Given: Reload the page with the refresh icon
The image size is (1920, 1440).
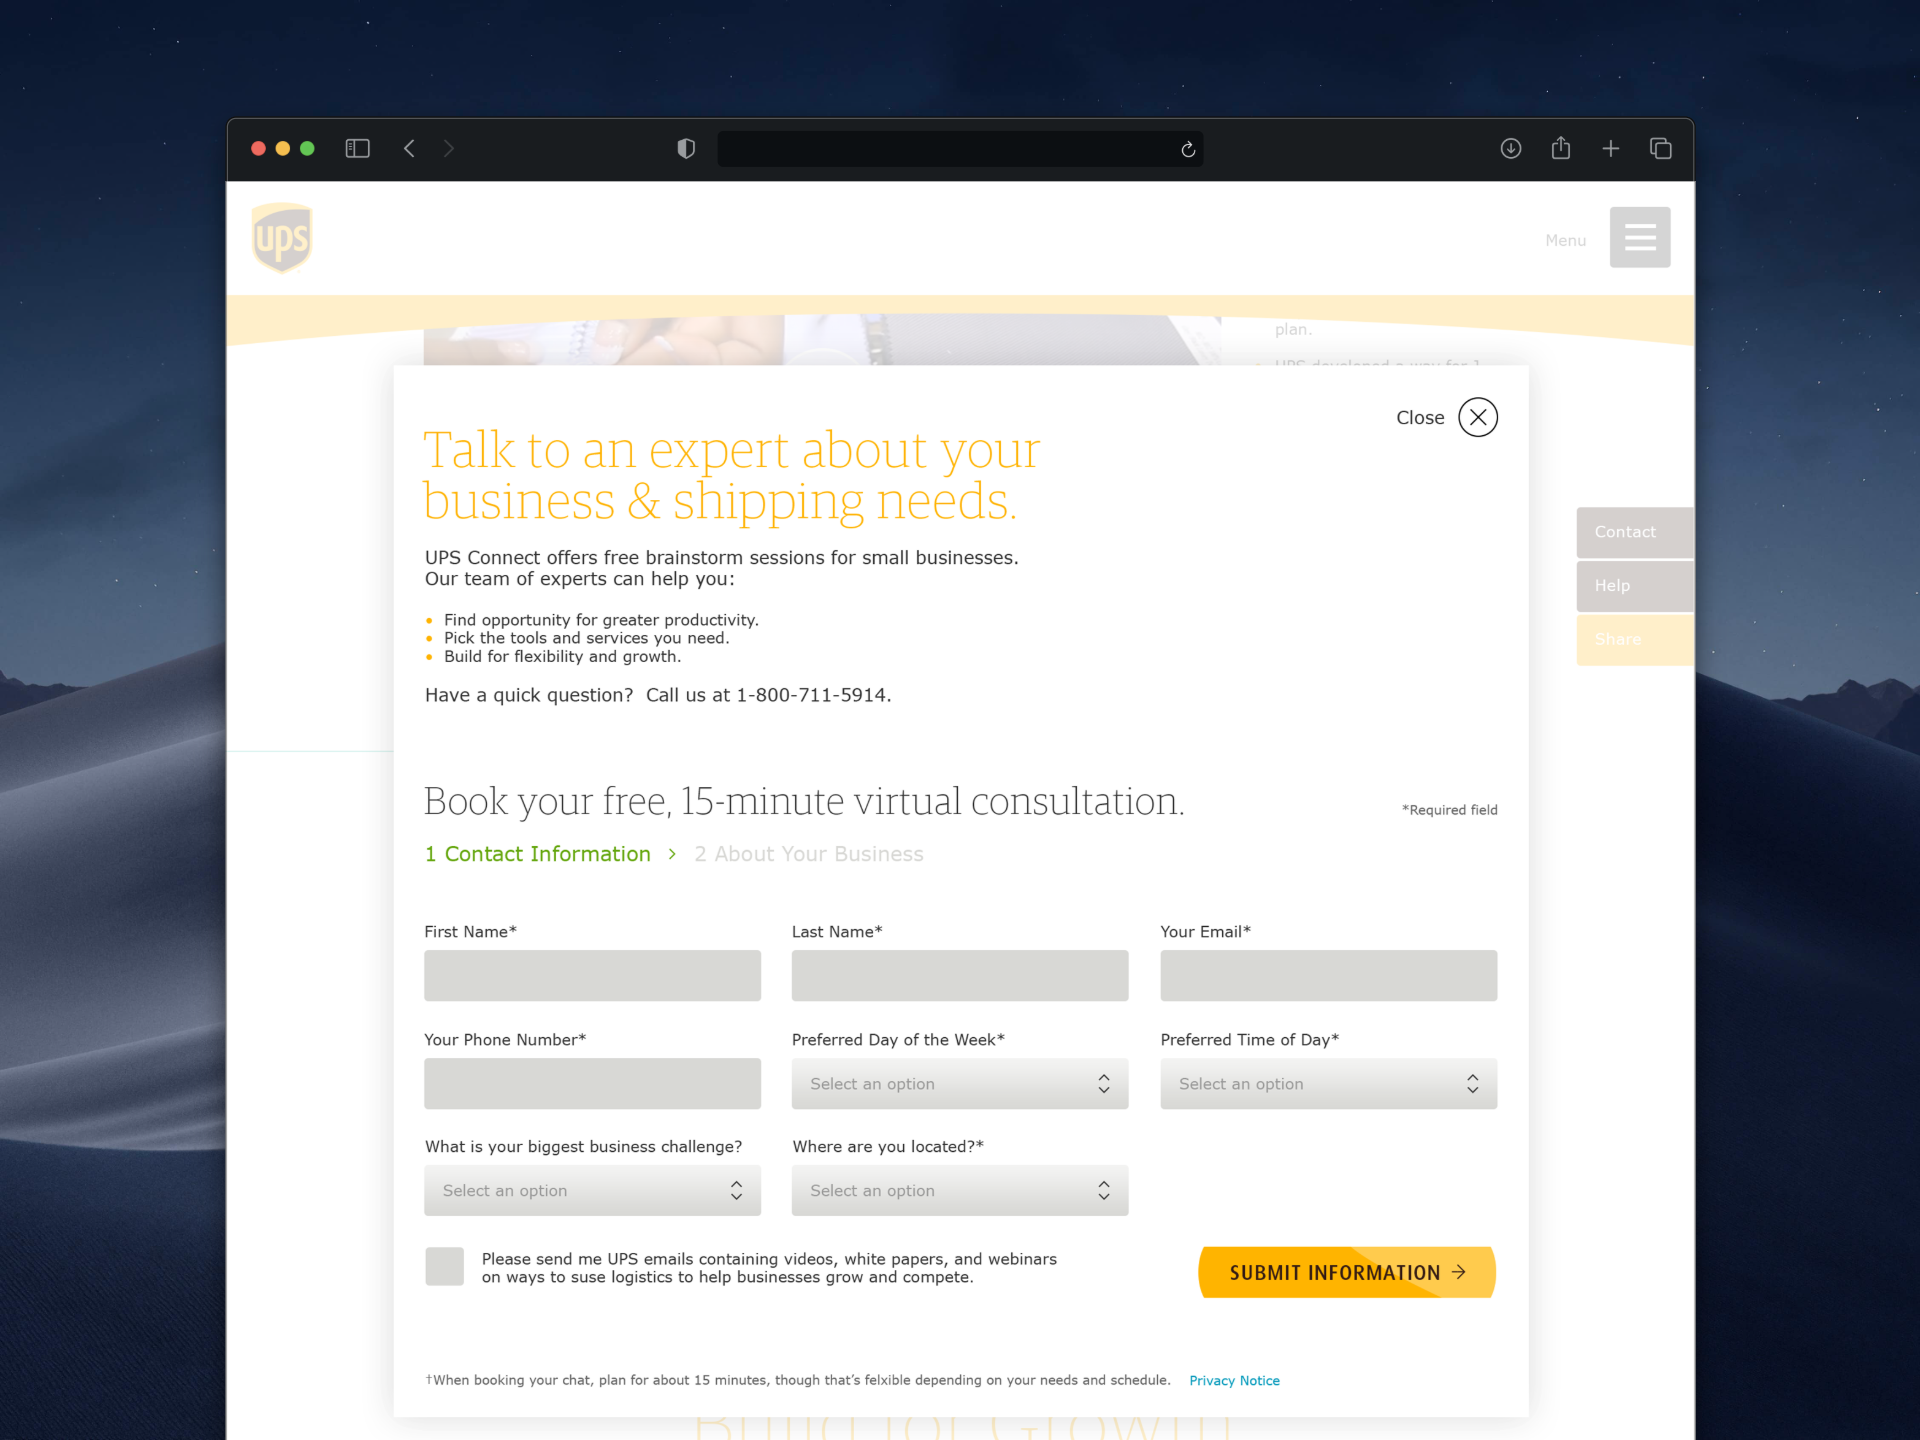Looking at the screenshot, I should point(1188,149).
